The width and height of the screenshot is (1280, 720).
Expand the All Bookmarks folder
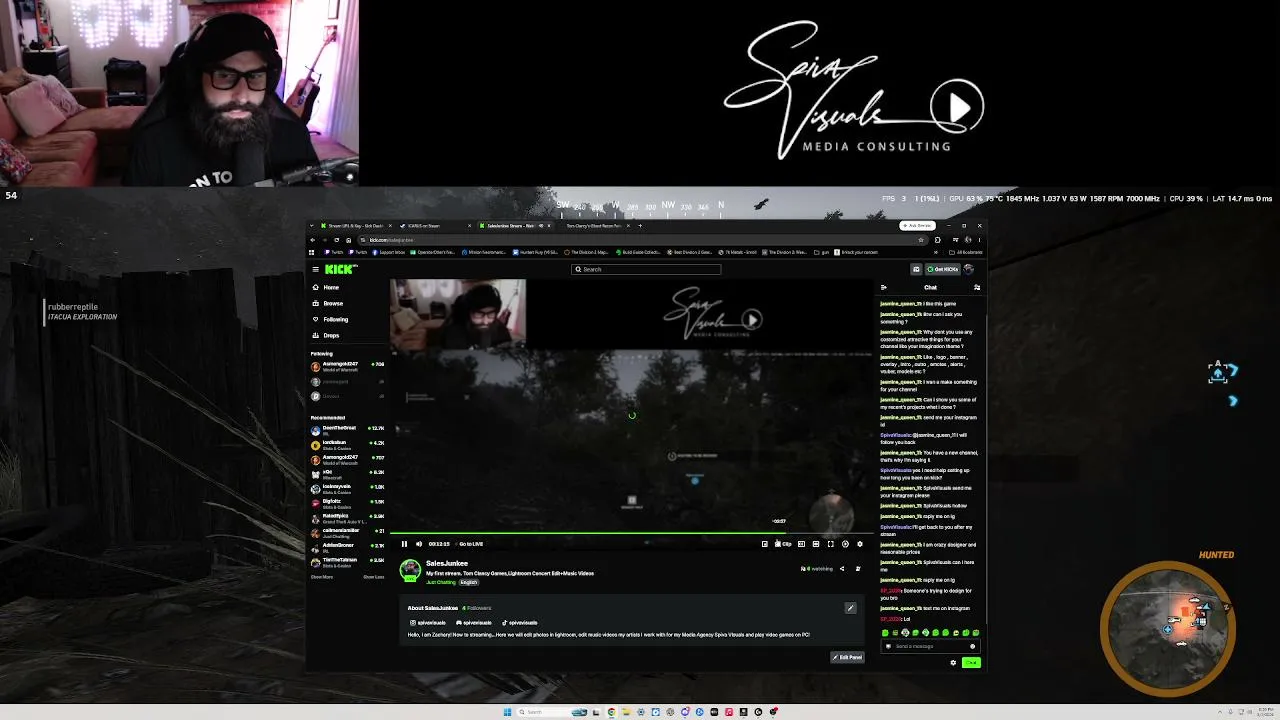coord(967,252)
